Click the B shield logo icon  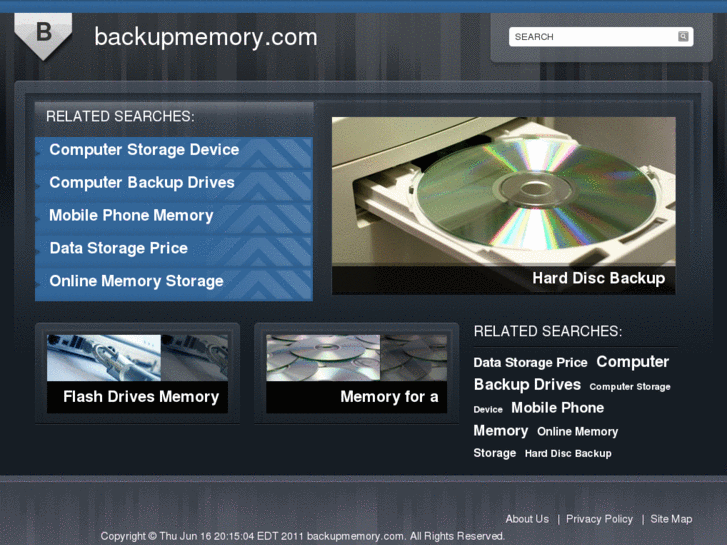[x=43, y=36]
